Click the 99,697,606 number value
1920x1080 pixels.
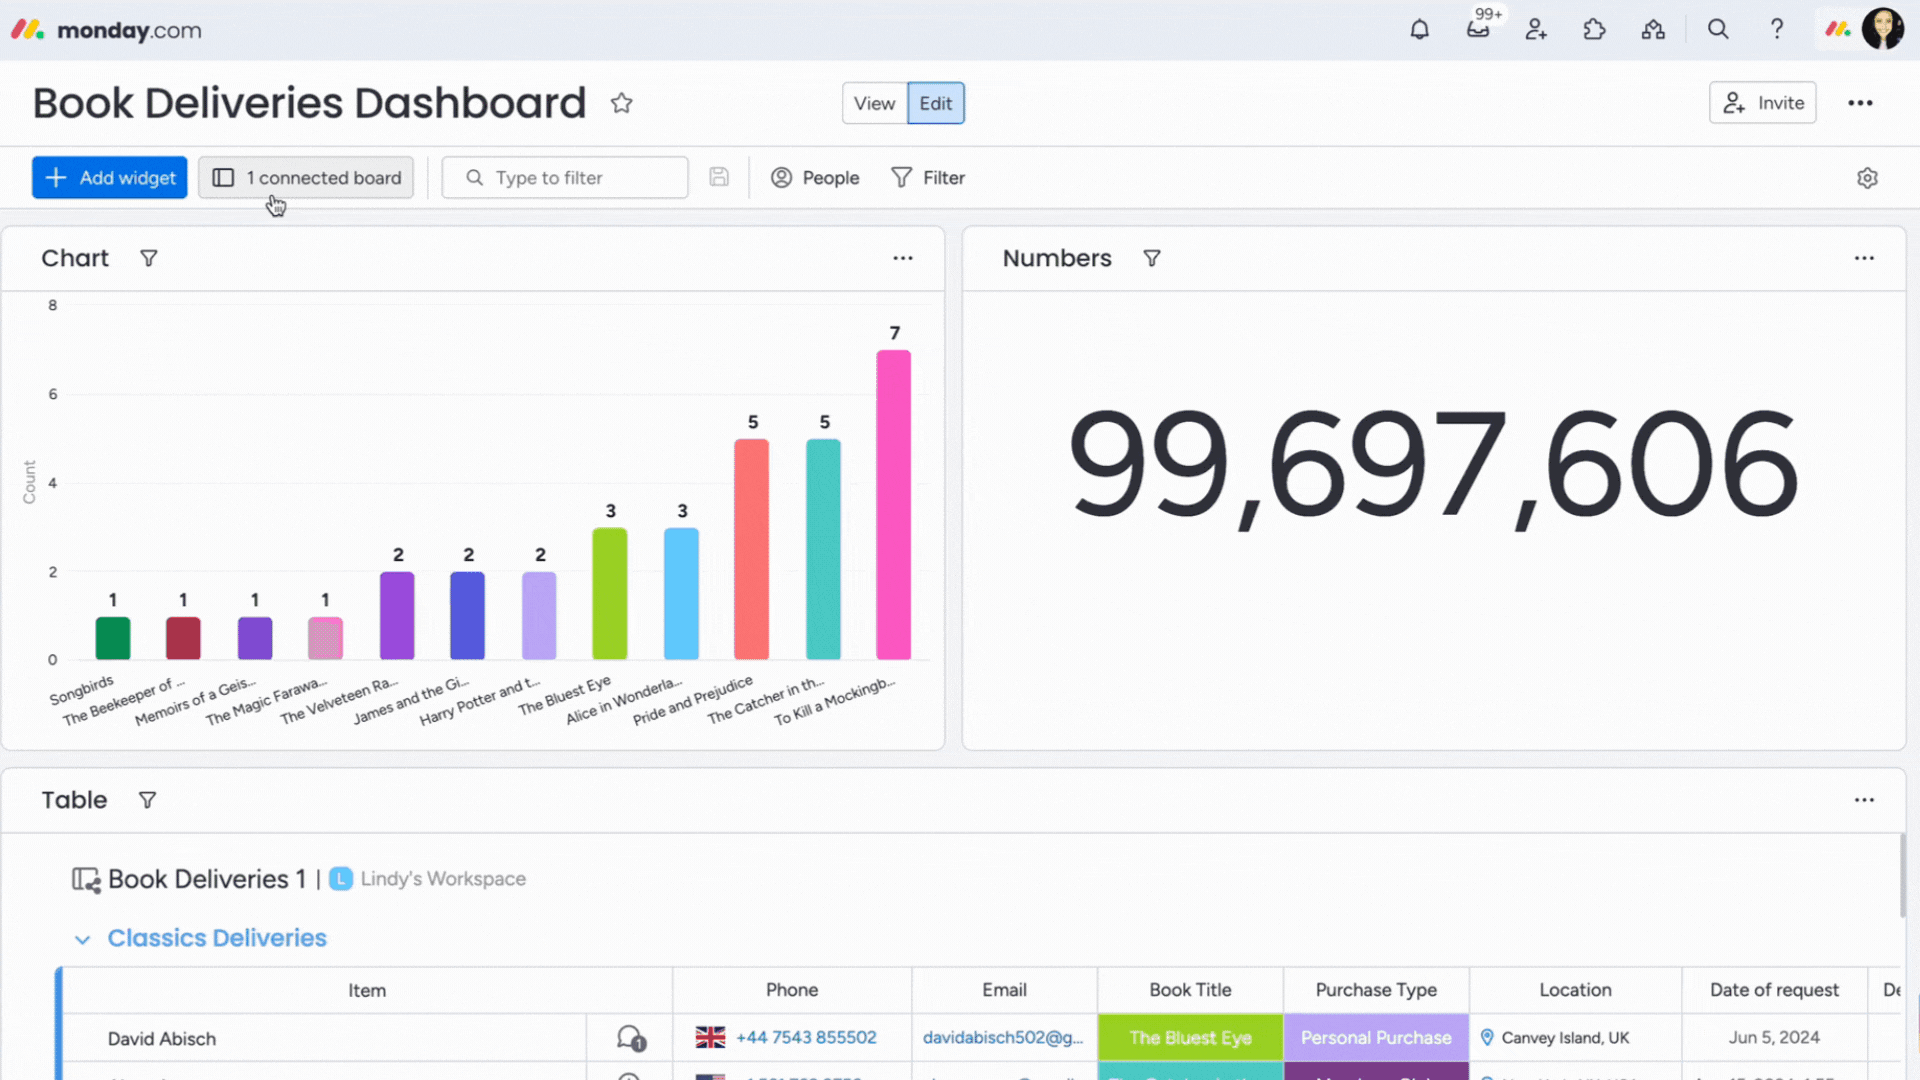pos(1433,467)
